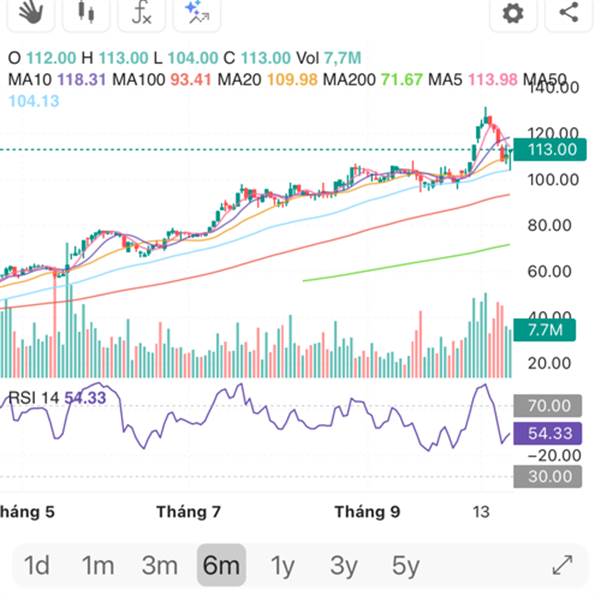Open the candlestick chart type picker

[86, 12]
